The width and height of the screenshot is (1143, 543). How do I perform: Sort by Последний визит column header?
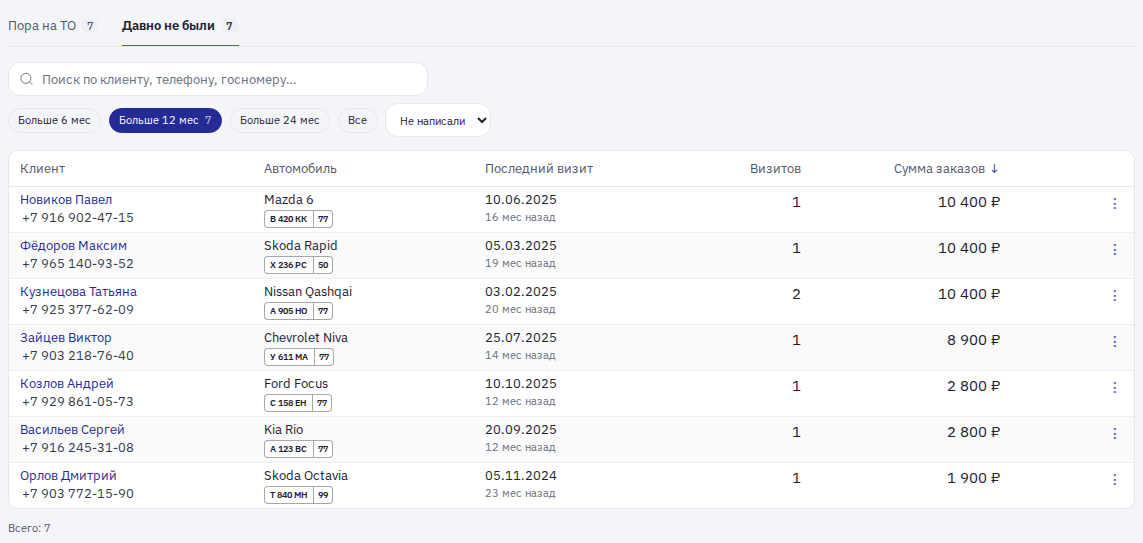tap(539, 169)
